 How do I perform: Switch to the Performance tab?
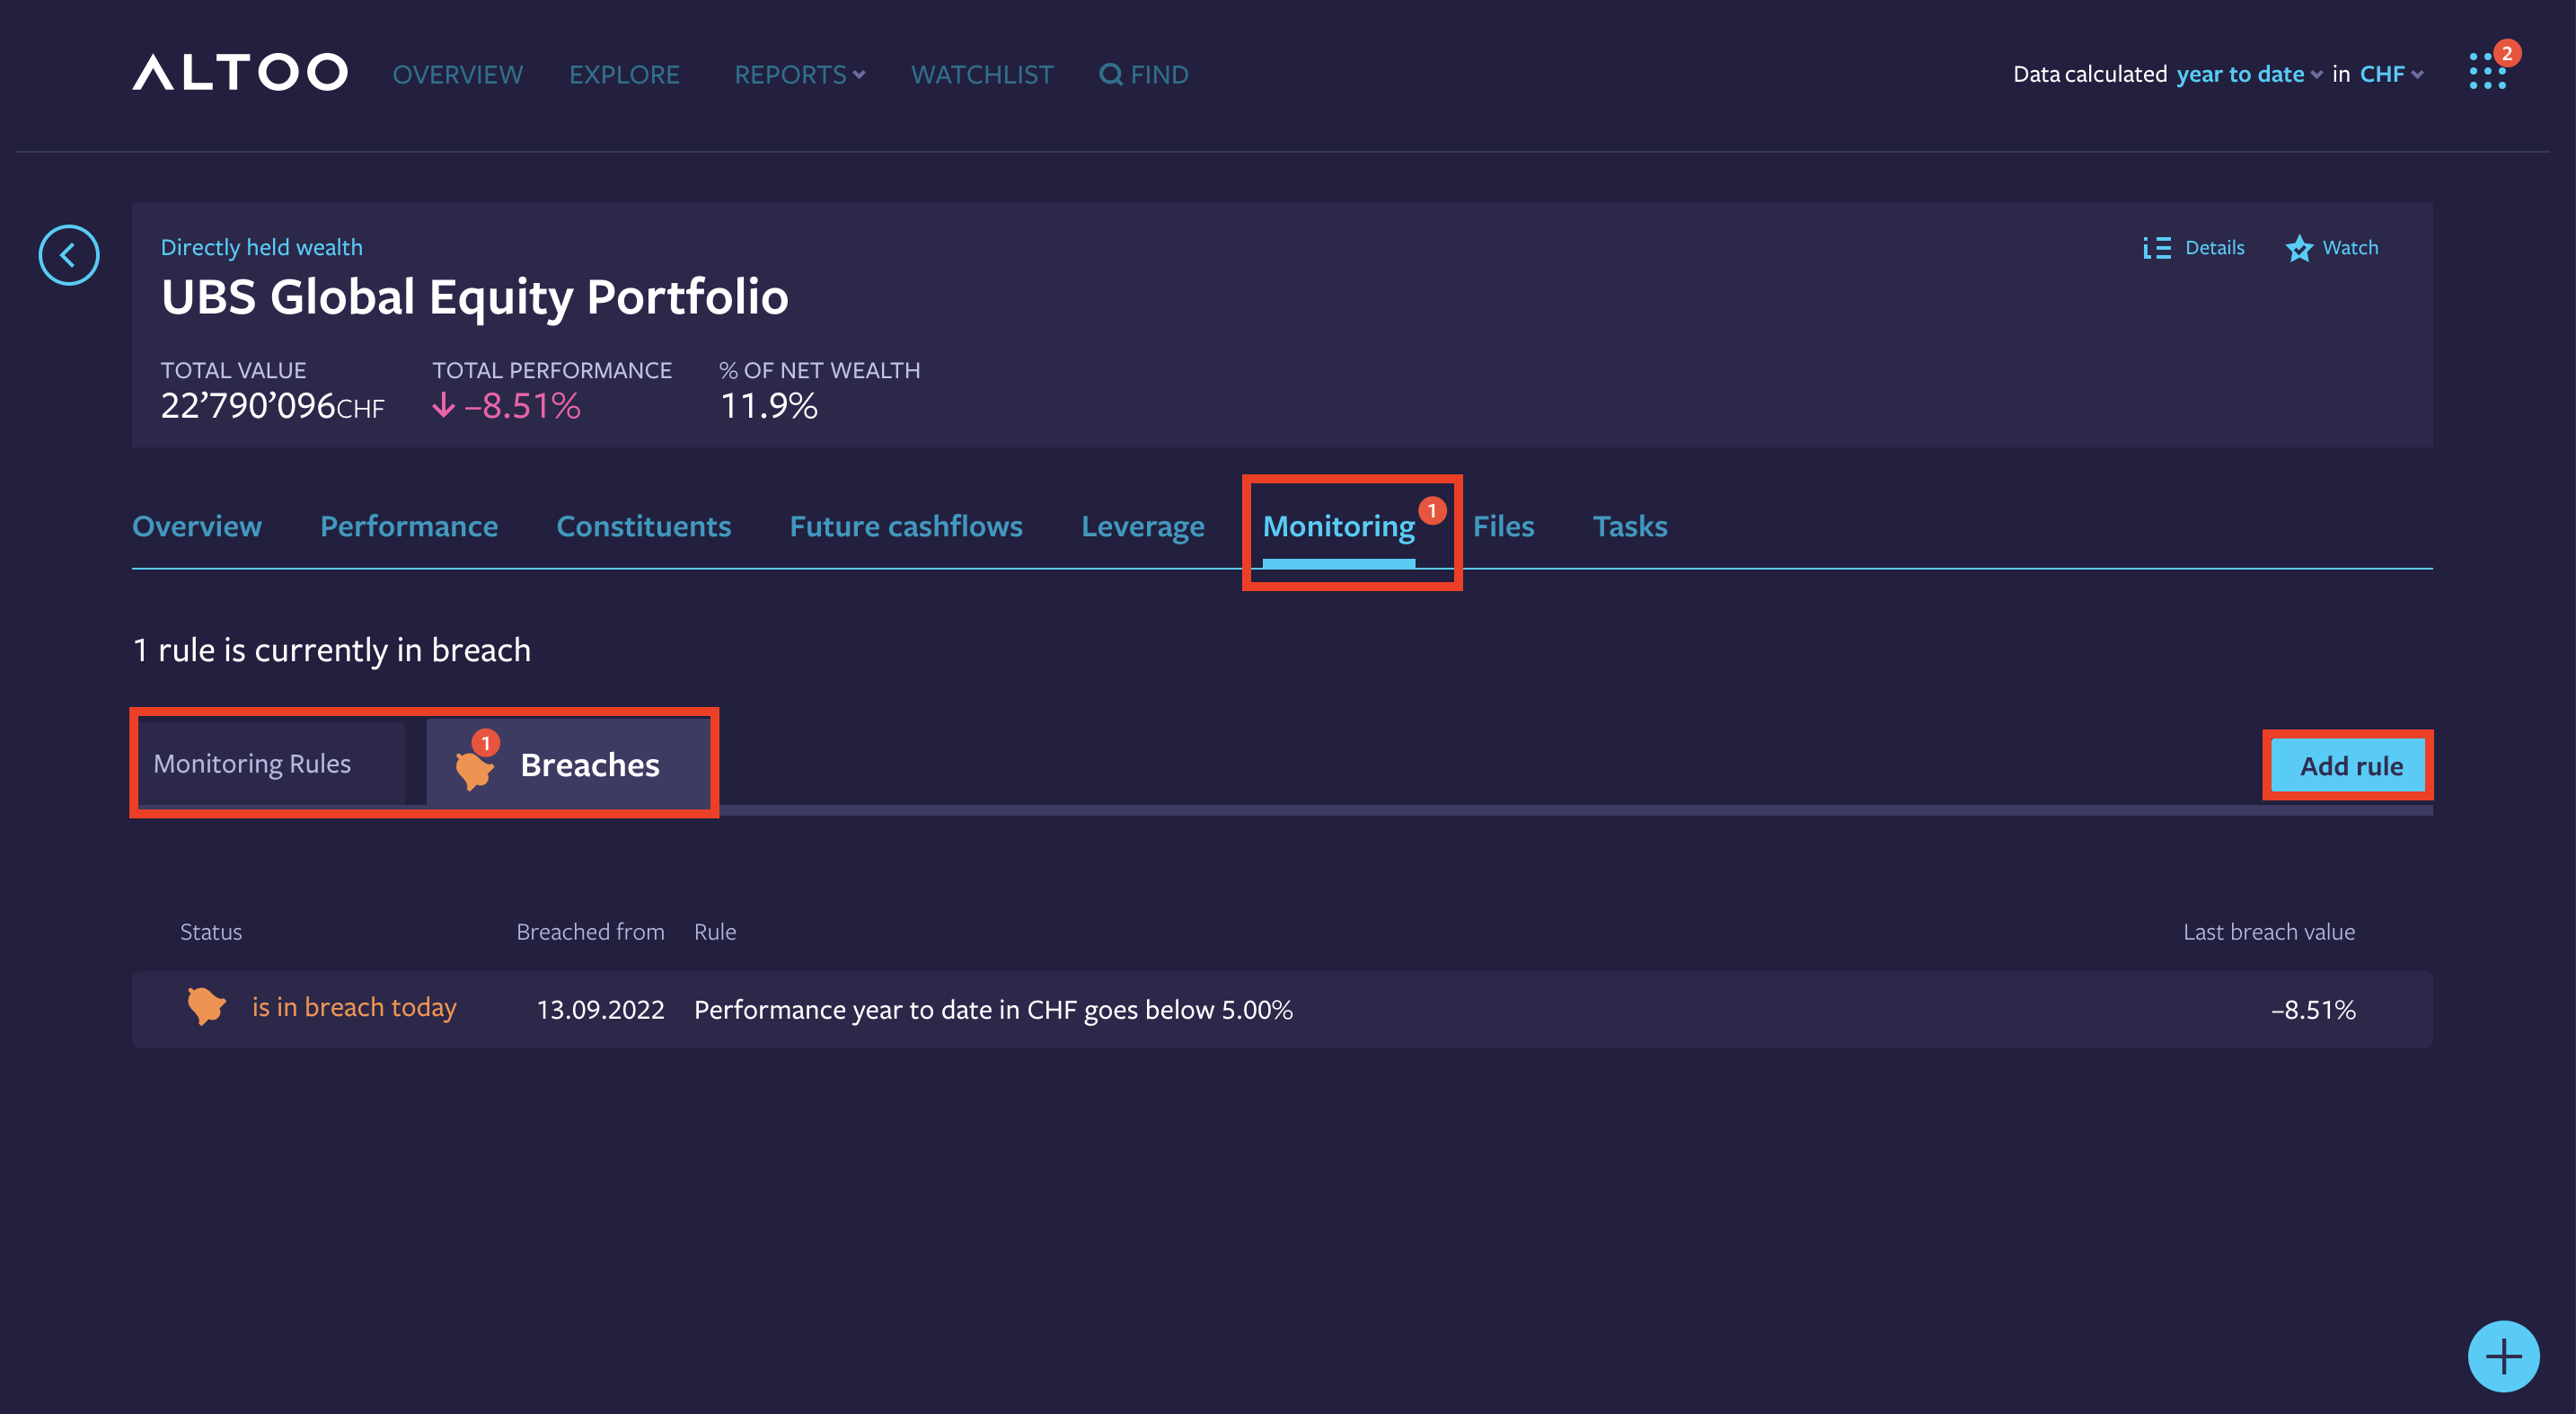409,526
